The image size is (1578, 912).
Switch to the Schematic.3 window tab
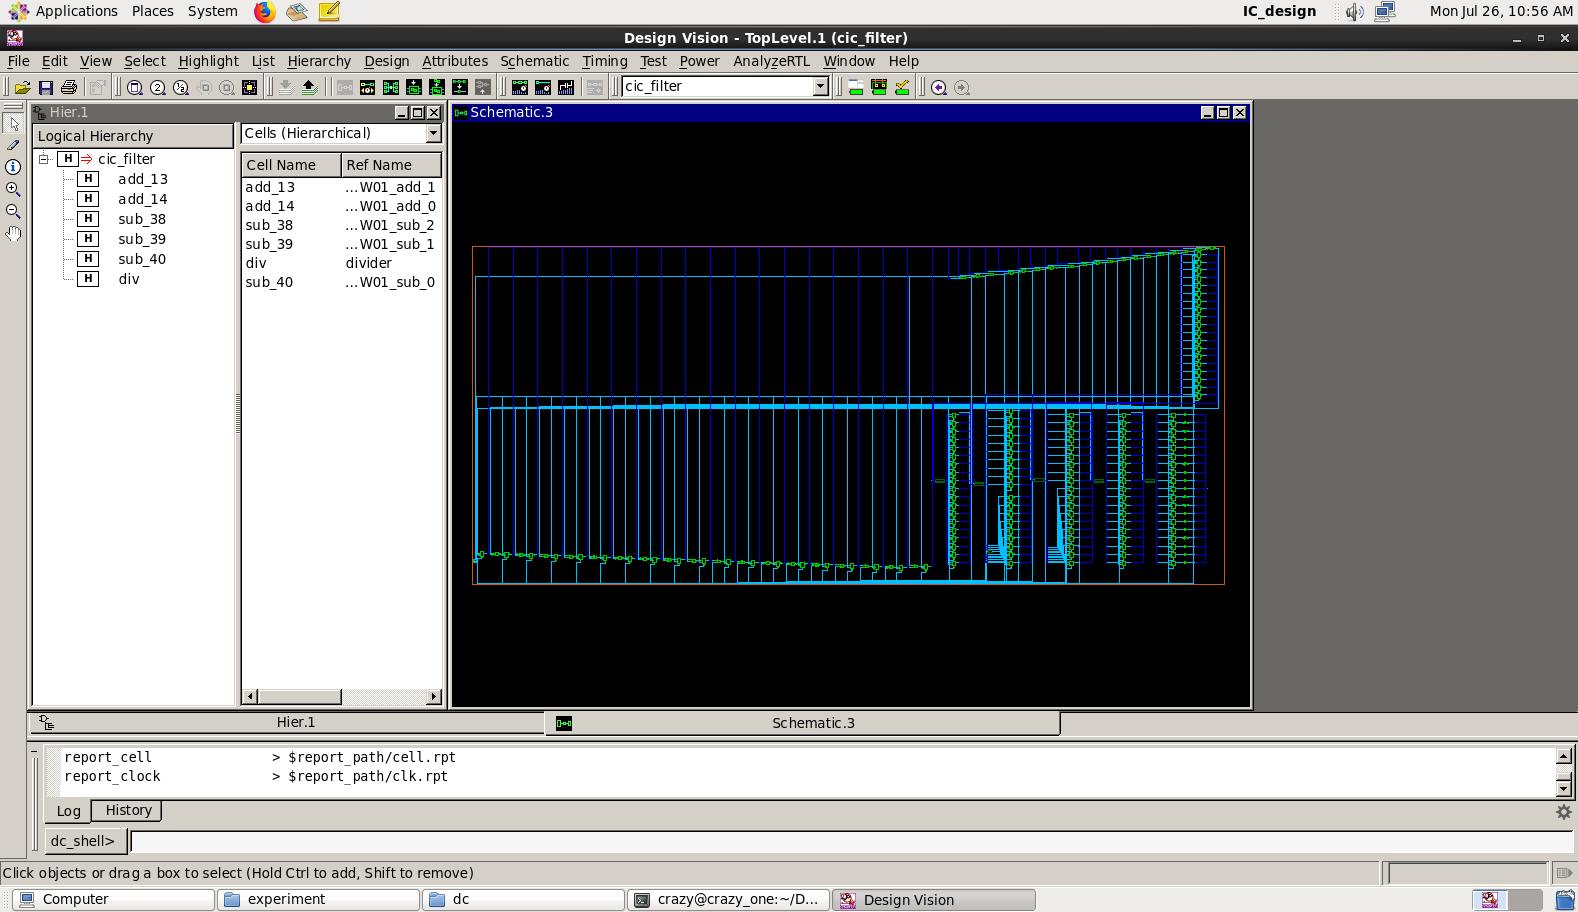click(x=803, y=723)
